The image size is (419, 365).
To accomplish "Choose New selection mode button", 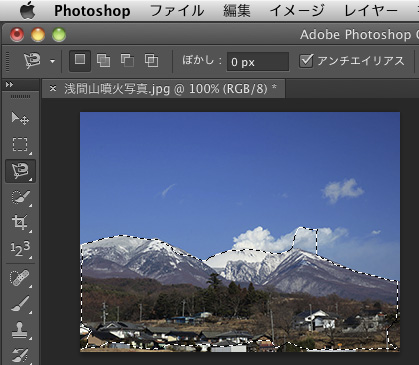I will click(x=80, y=61).
